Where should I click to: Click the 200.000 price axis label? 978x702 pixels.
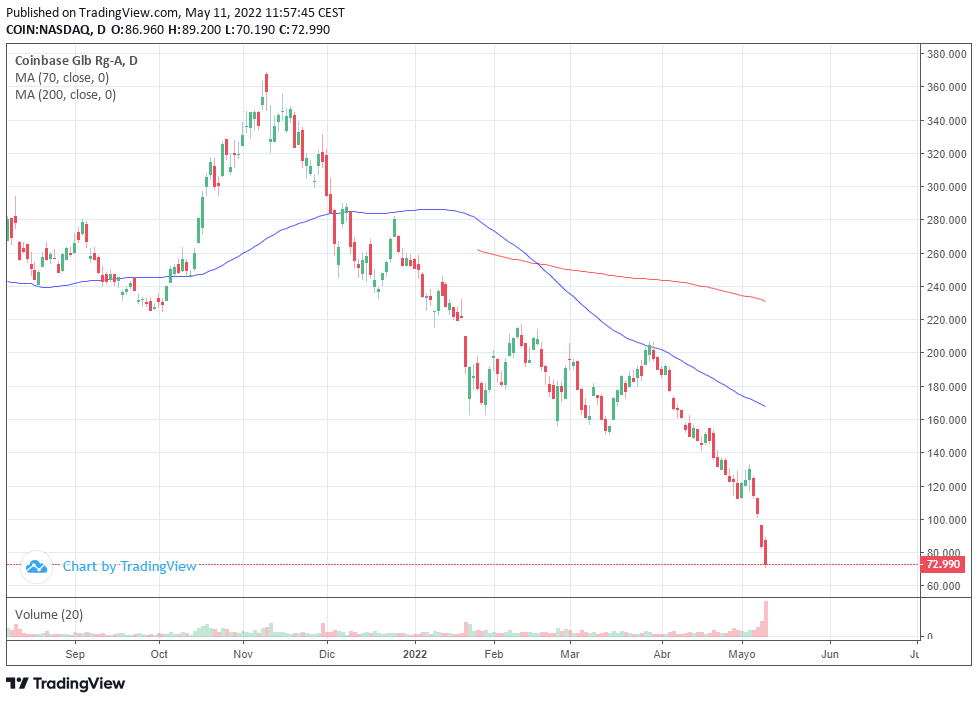[x=946, y=353]
